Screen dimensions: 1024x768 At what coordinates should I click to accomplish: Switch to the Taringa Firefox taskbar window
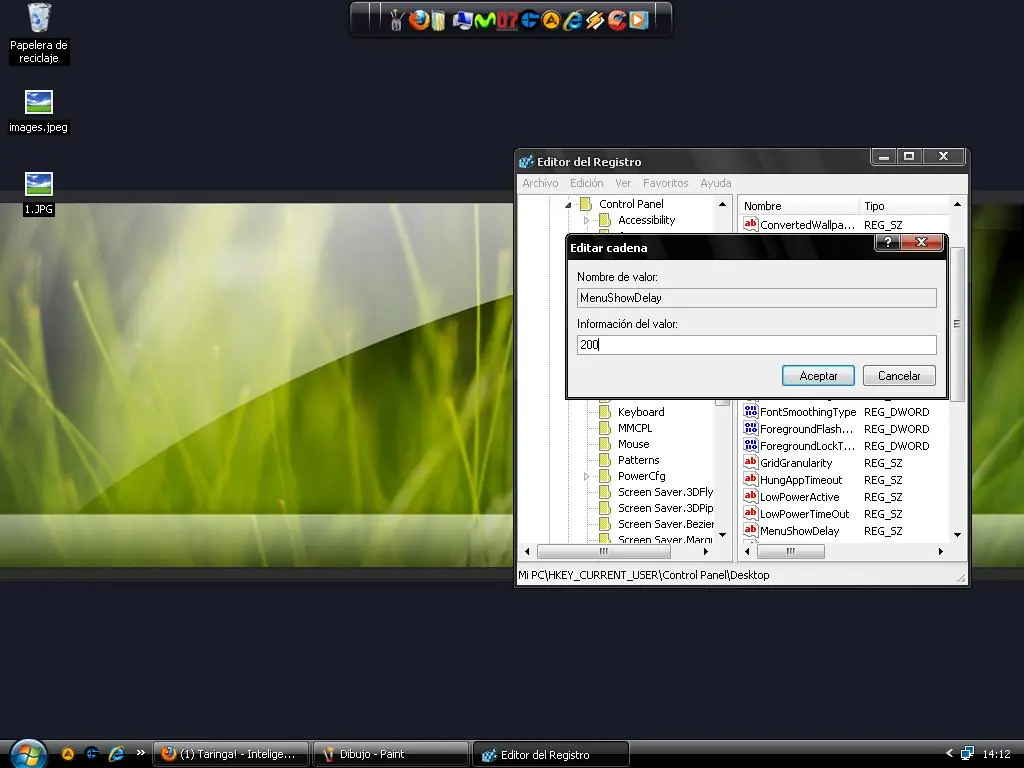[x=231, y=754]
